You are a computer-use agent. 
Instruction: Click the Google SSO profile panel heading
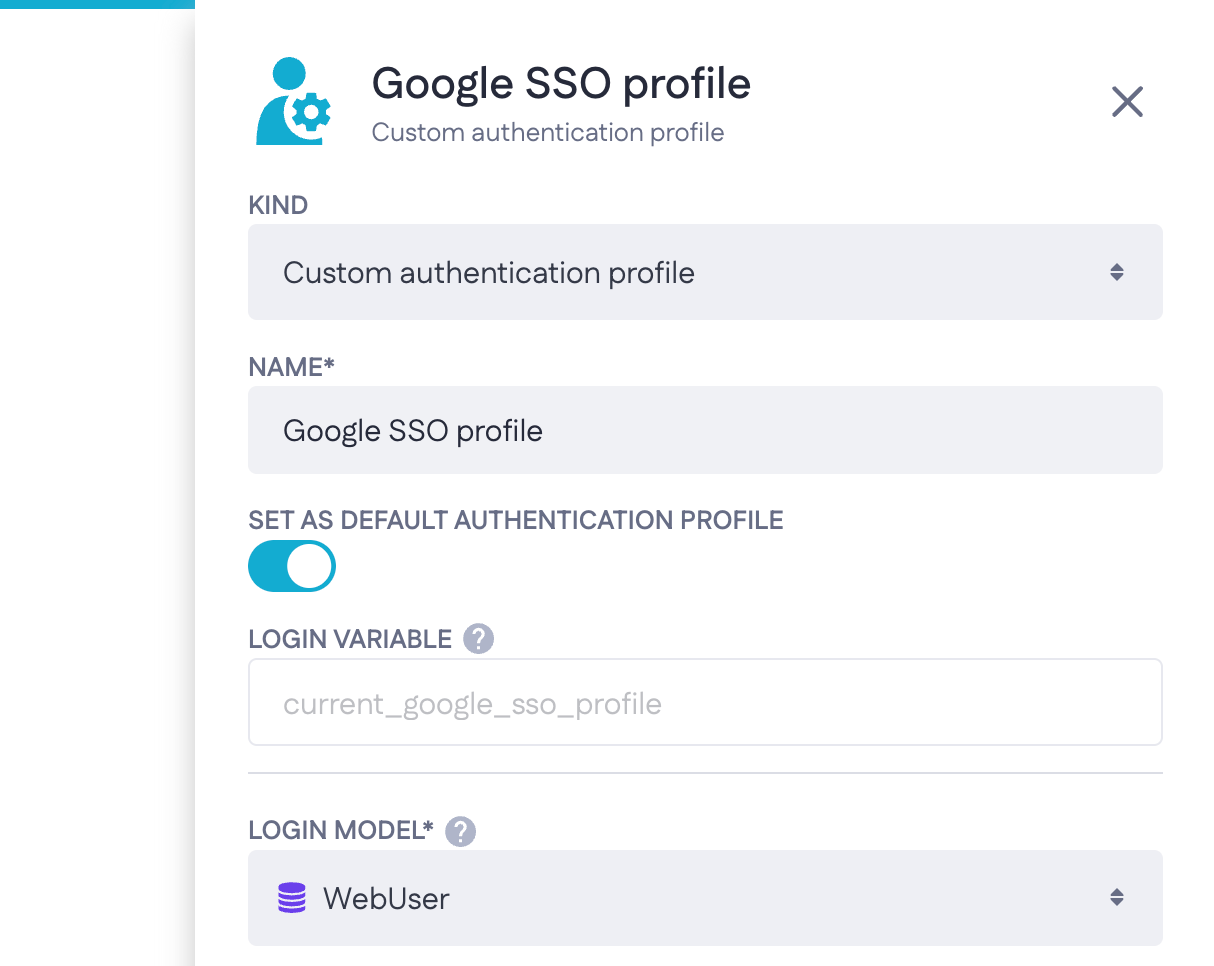[x=561, y=84]
